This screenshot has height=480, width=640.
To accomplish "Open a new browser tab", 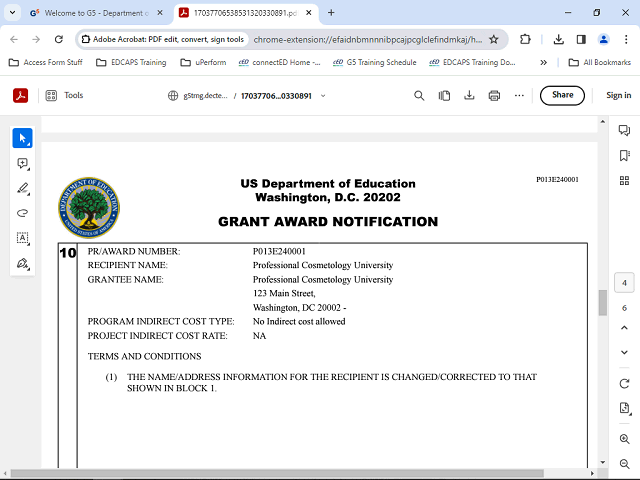I will click(331, 13).
